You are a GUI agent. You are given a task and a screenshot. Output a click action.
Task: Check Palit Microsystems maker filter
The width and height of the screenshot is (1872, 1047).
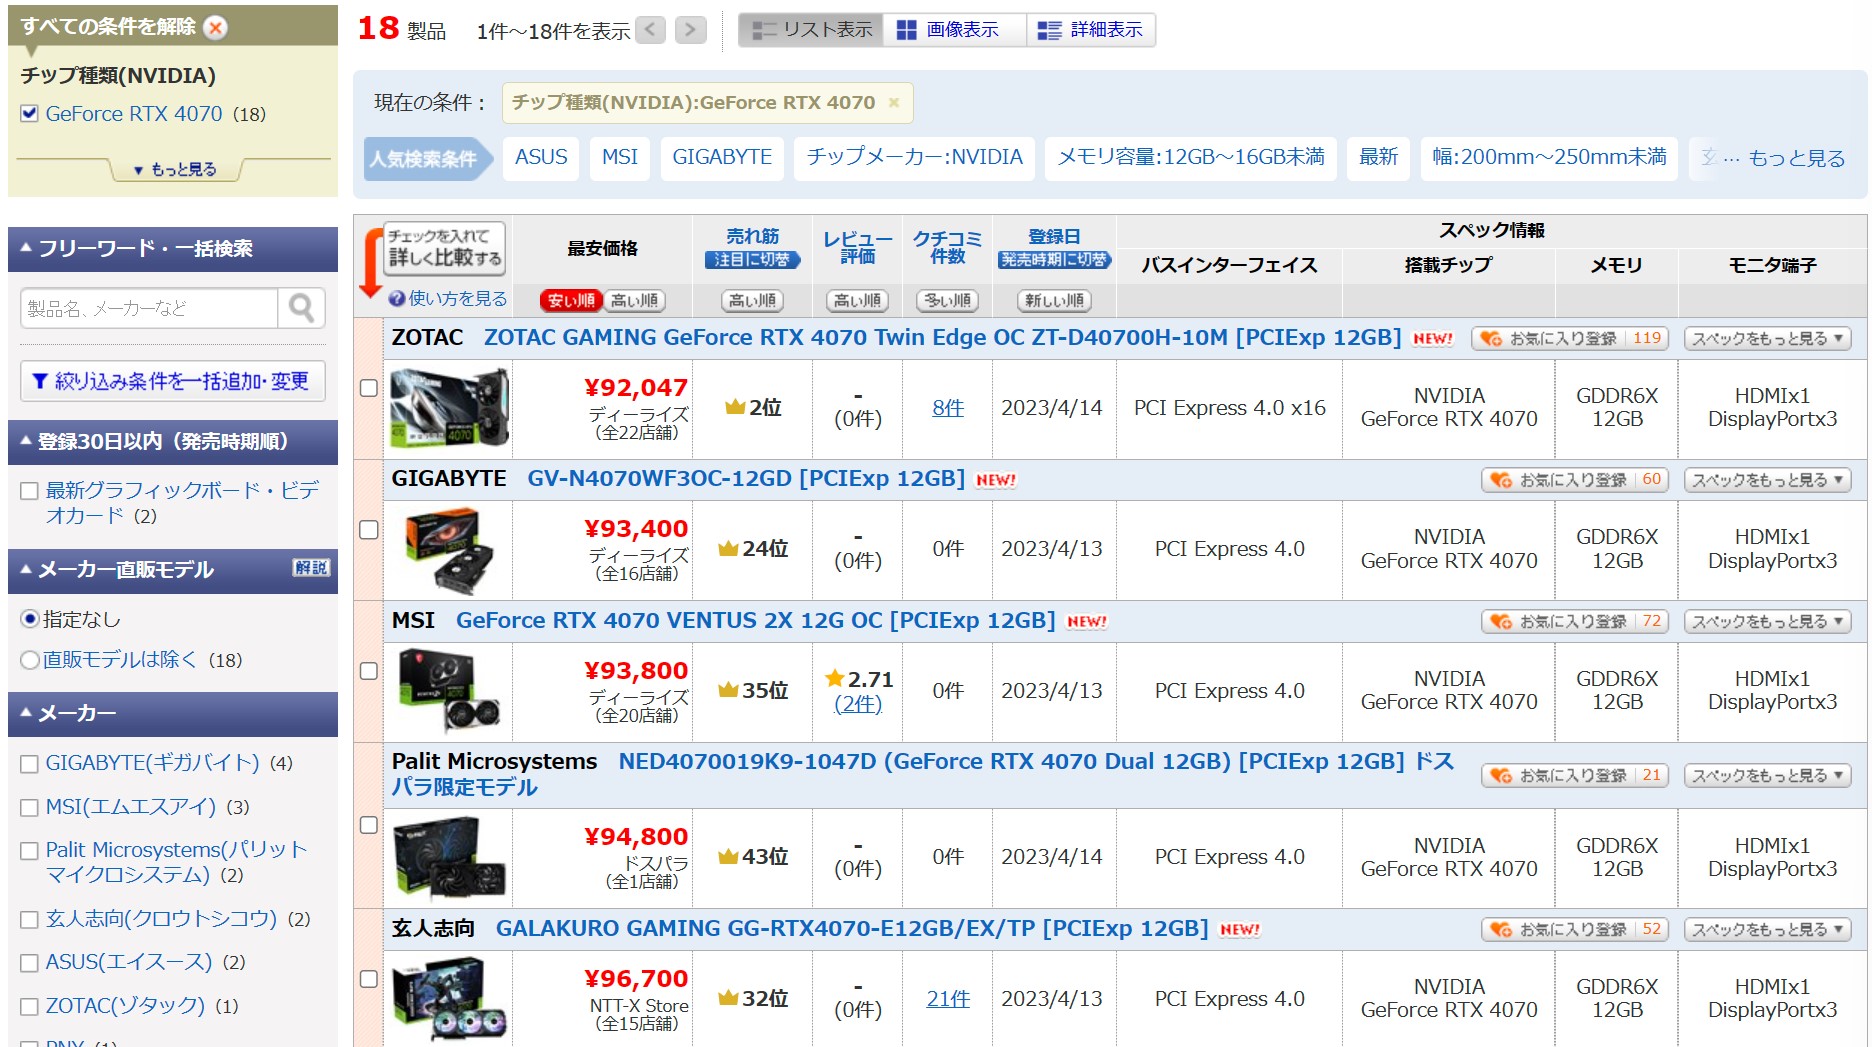29,851
